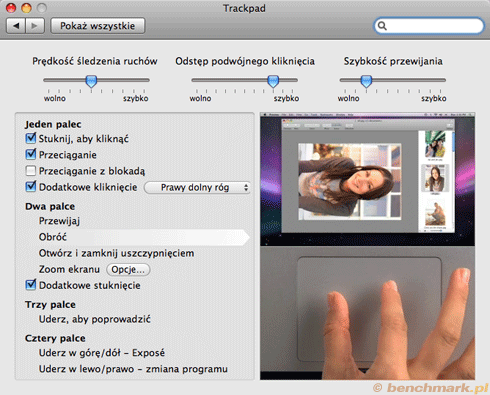The image size is (490, 395).
Task: Click the magnifying glass search icon
Action: [x=382, y=26]
